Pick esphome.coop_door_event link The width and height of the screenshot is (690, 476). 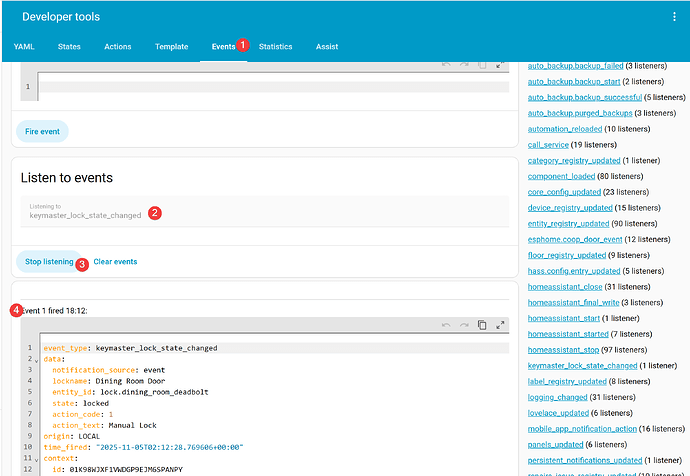click(575, 240)
